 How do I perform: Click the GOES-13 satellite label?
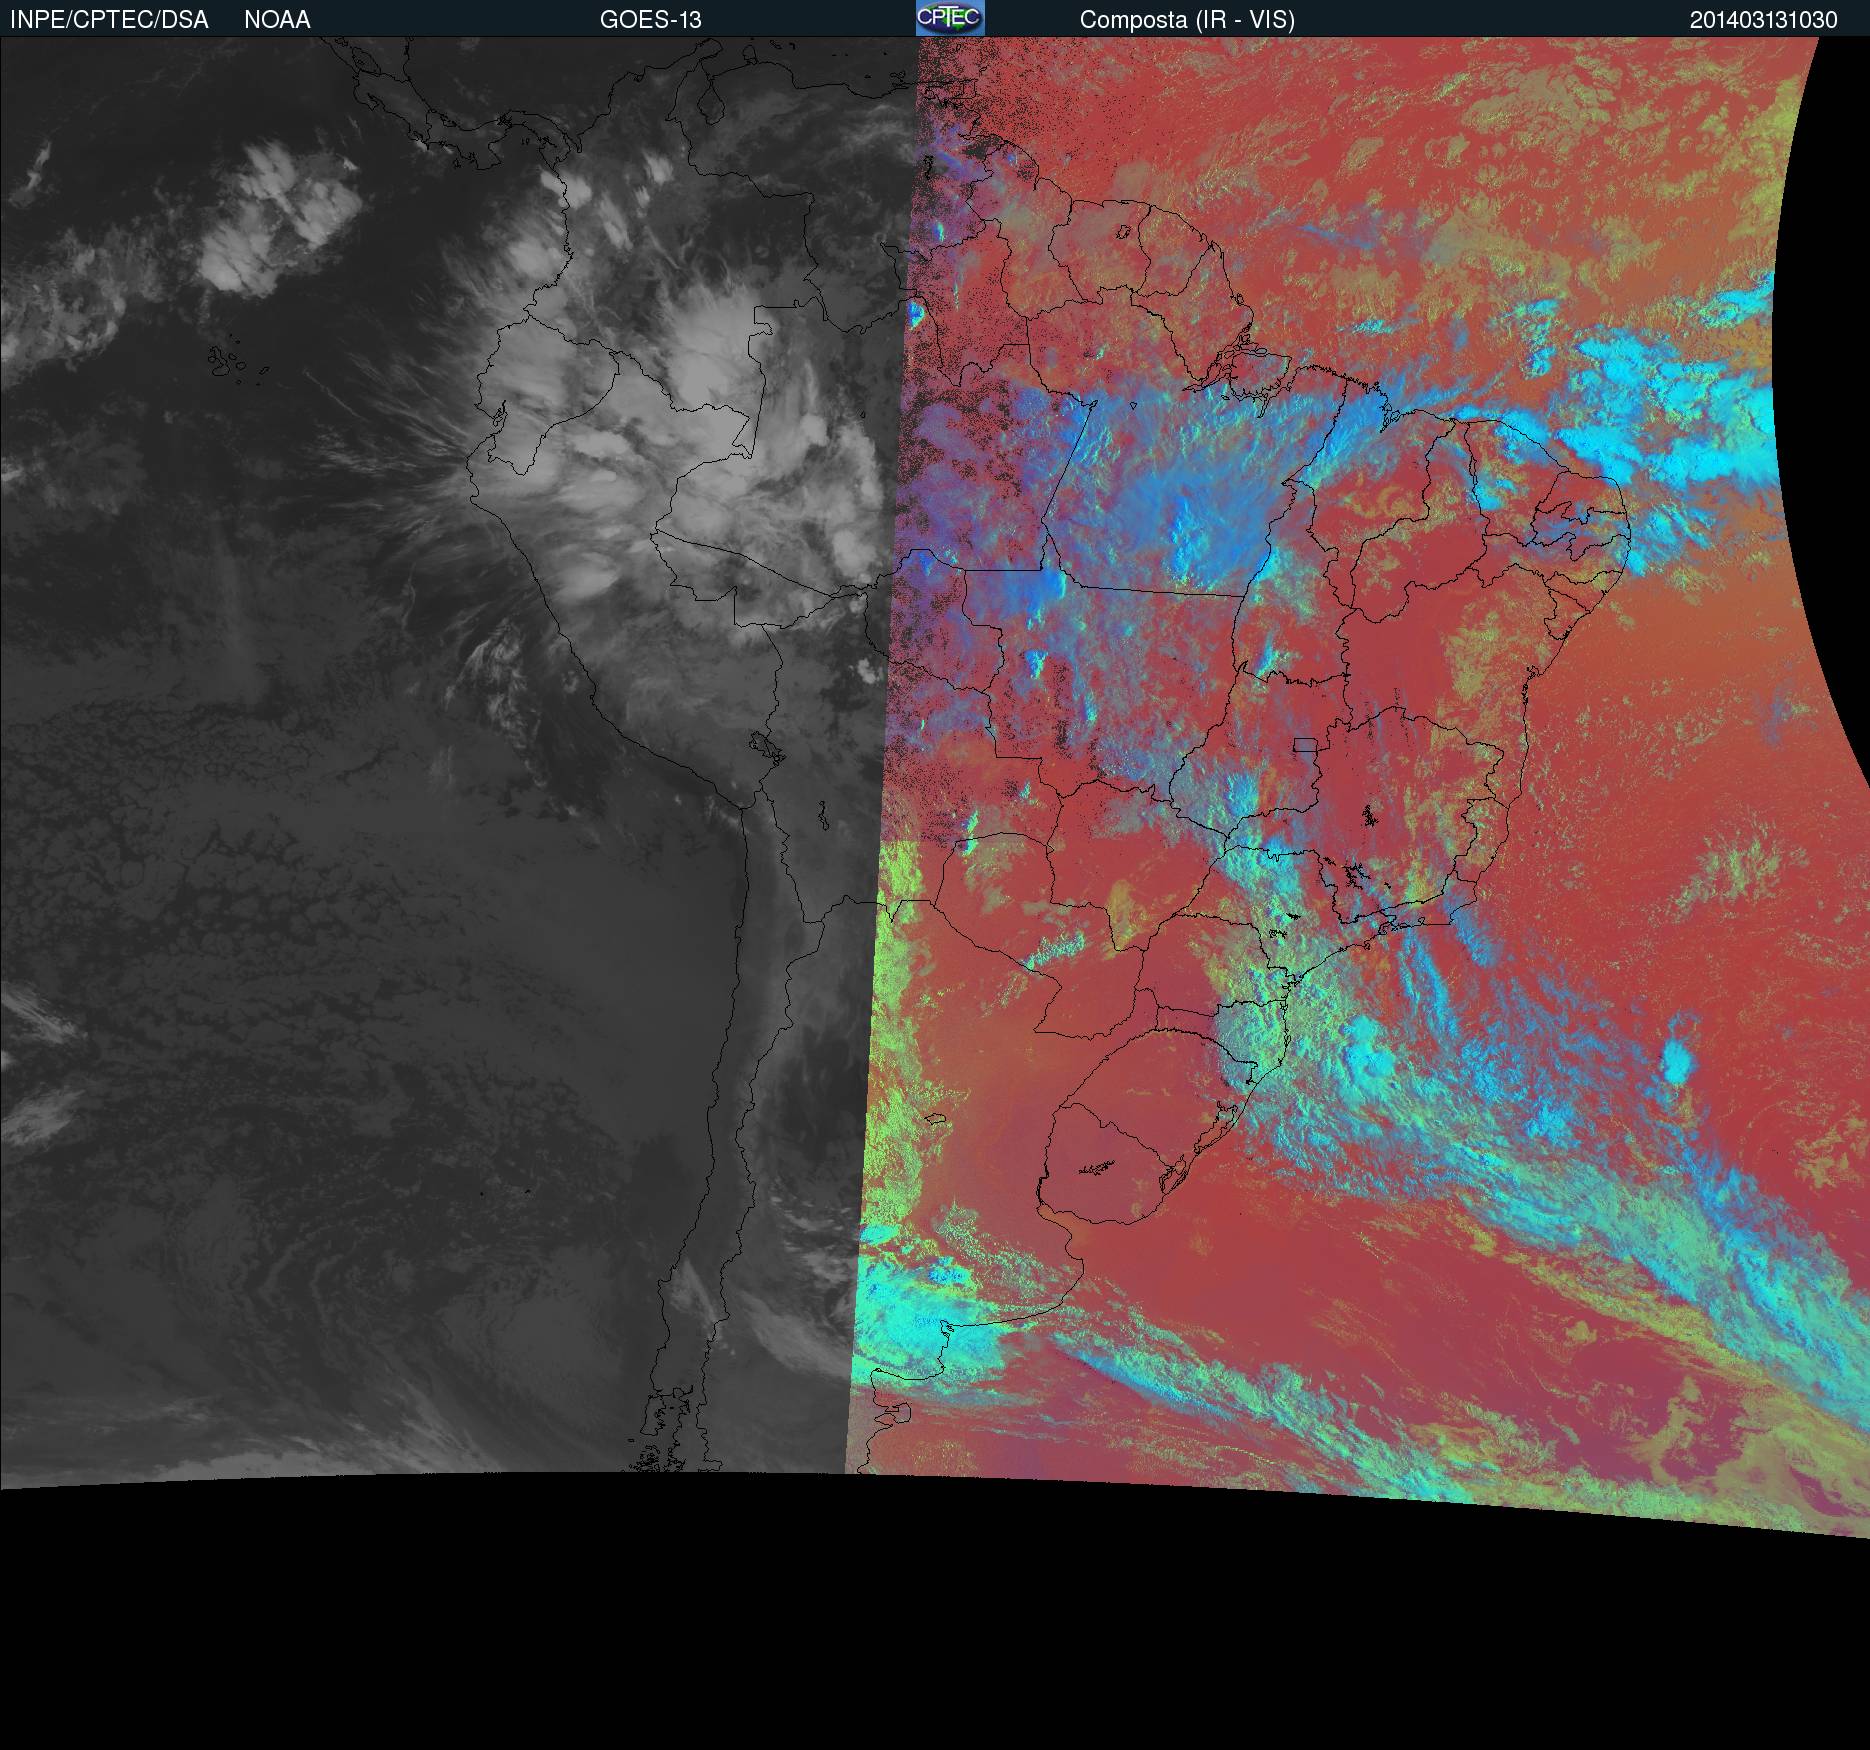click(x=651, y=20)
